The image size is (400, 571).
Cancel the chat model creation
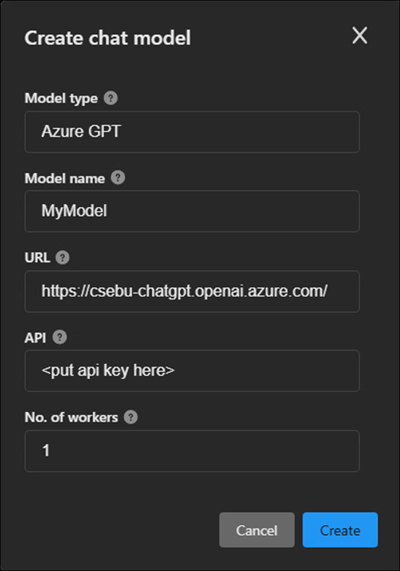coord(257,530)
